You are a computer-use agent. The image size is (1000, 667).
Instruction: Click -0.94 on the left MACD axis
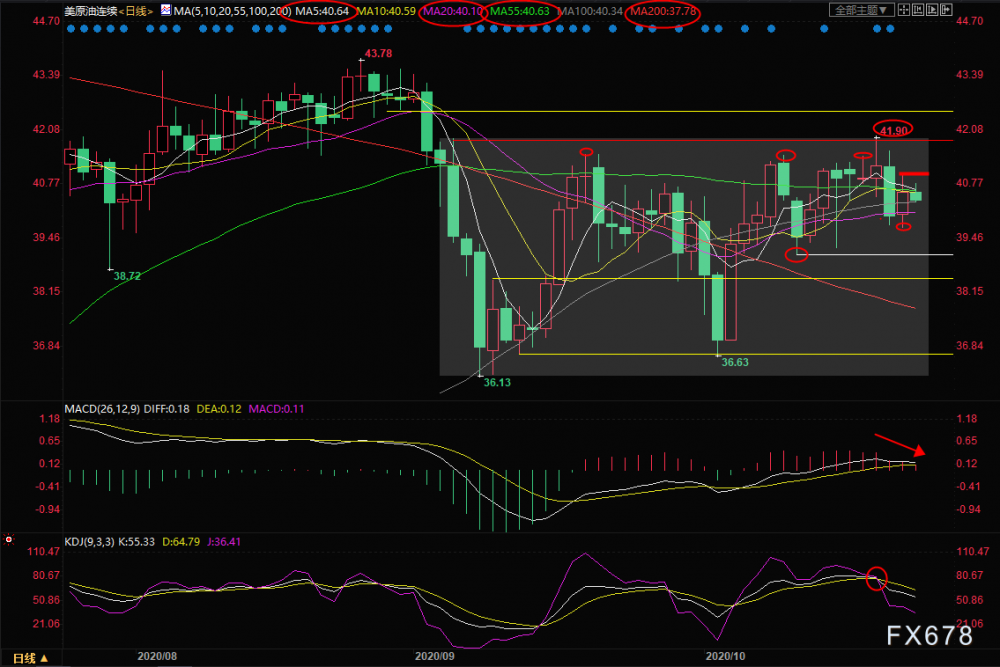pyautogui.click(x=48, y=509)
